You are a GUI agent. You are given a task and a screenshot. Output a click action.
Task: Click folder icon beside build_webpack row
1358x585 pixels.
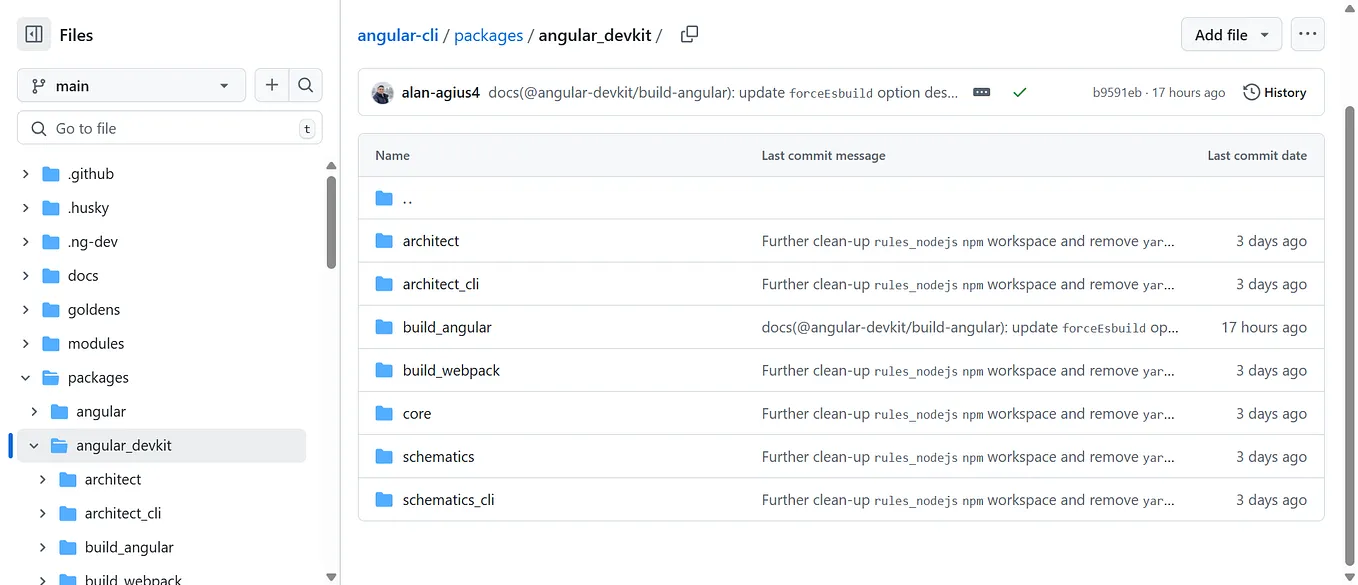[384, 370]
